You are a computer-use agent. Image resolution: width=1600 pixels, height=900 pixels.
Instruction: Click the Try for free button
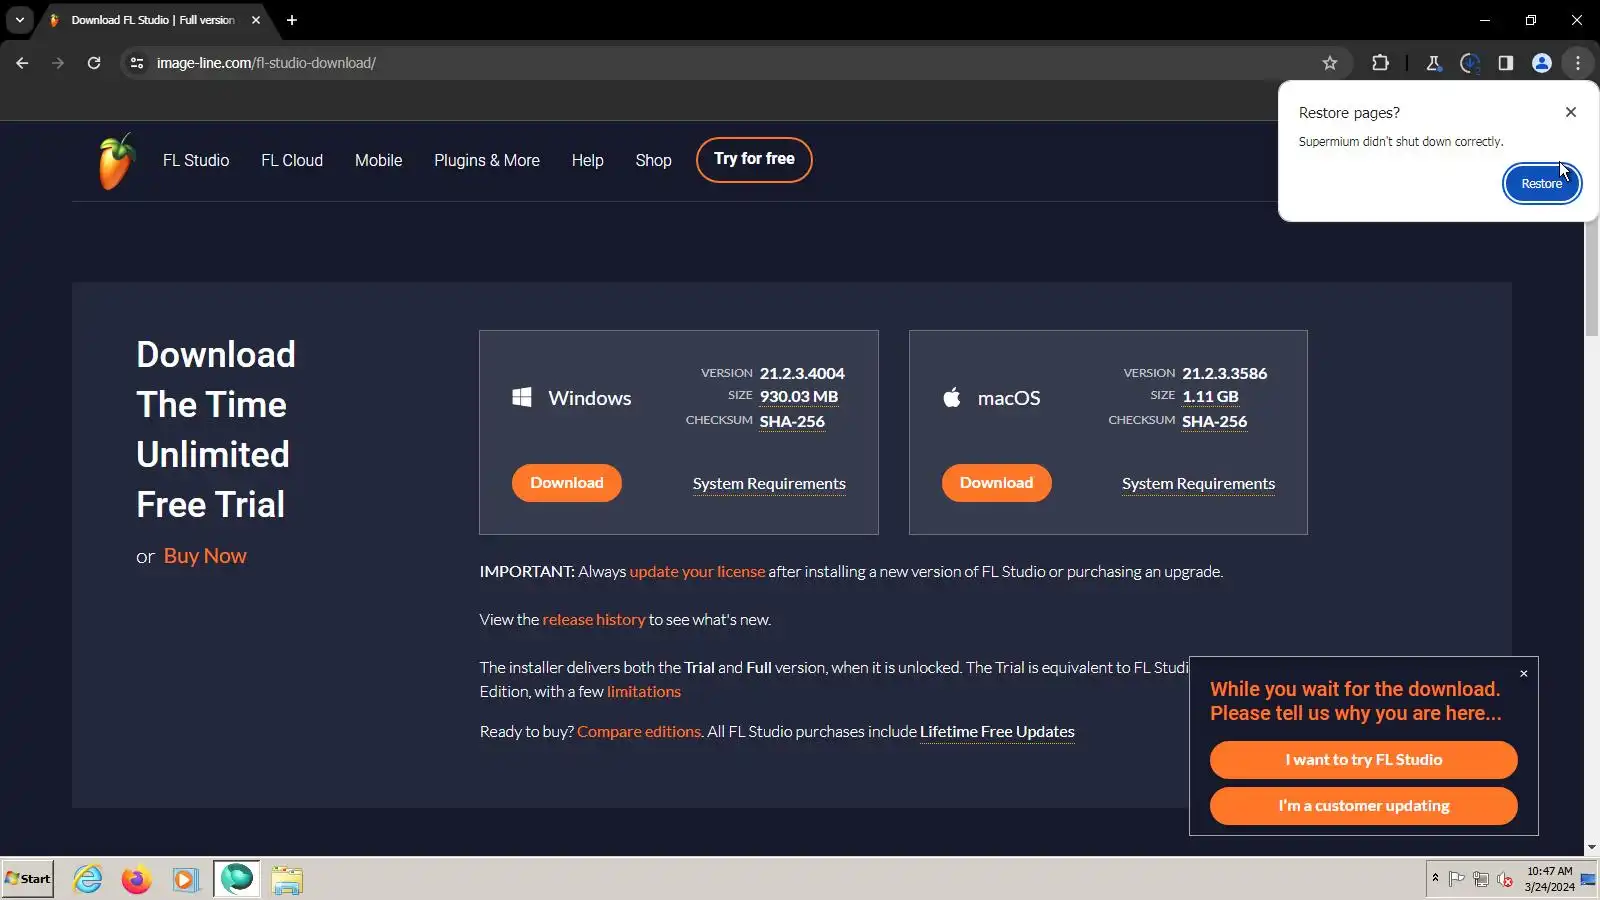[754, 160]
